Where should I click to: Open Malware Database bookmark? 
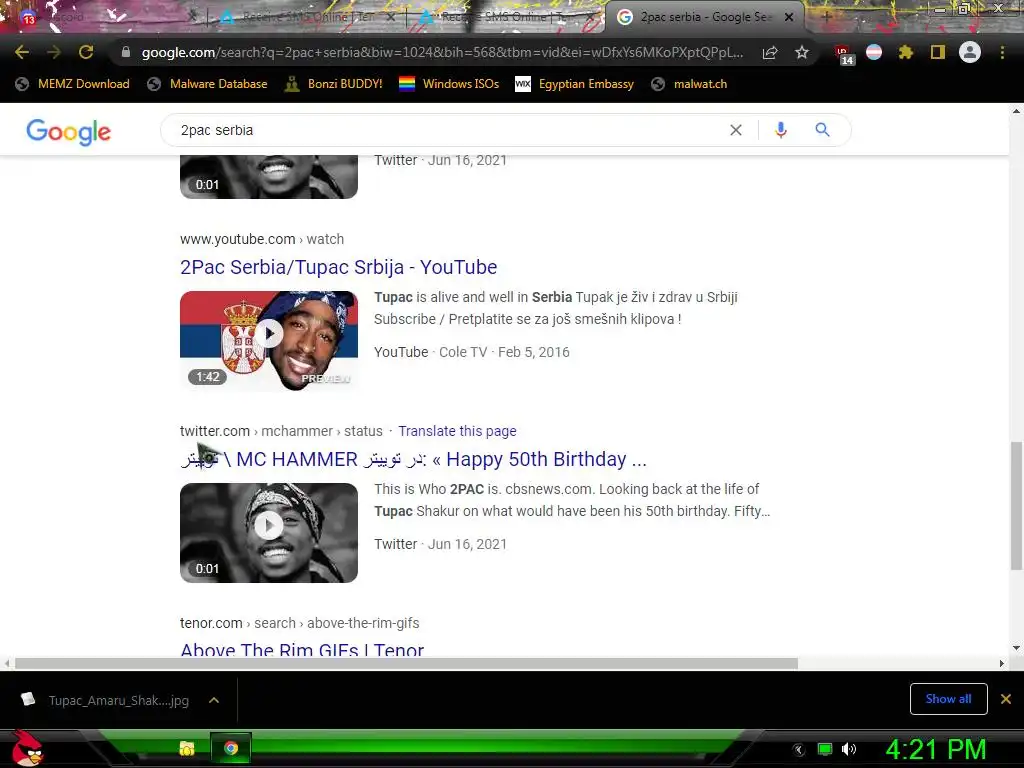[x=208, y=84]
